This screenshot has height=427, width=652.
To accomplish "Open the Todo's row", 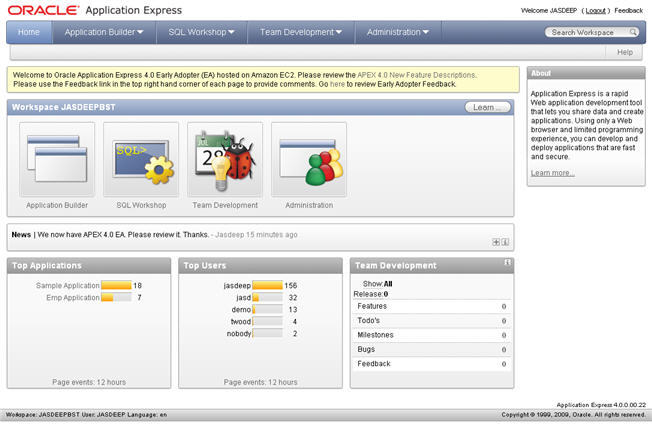I will 431,321.
